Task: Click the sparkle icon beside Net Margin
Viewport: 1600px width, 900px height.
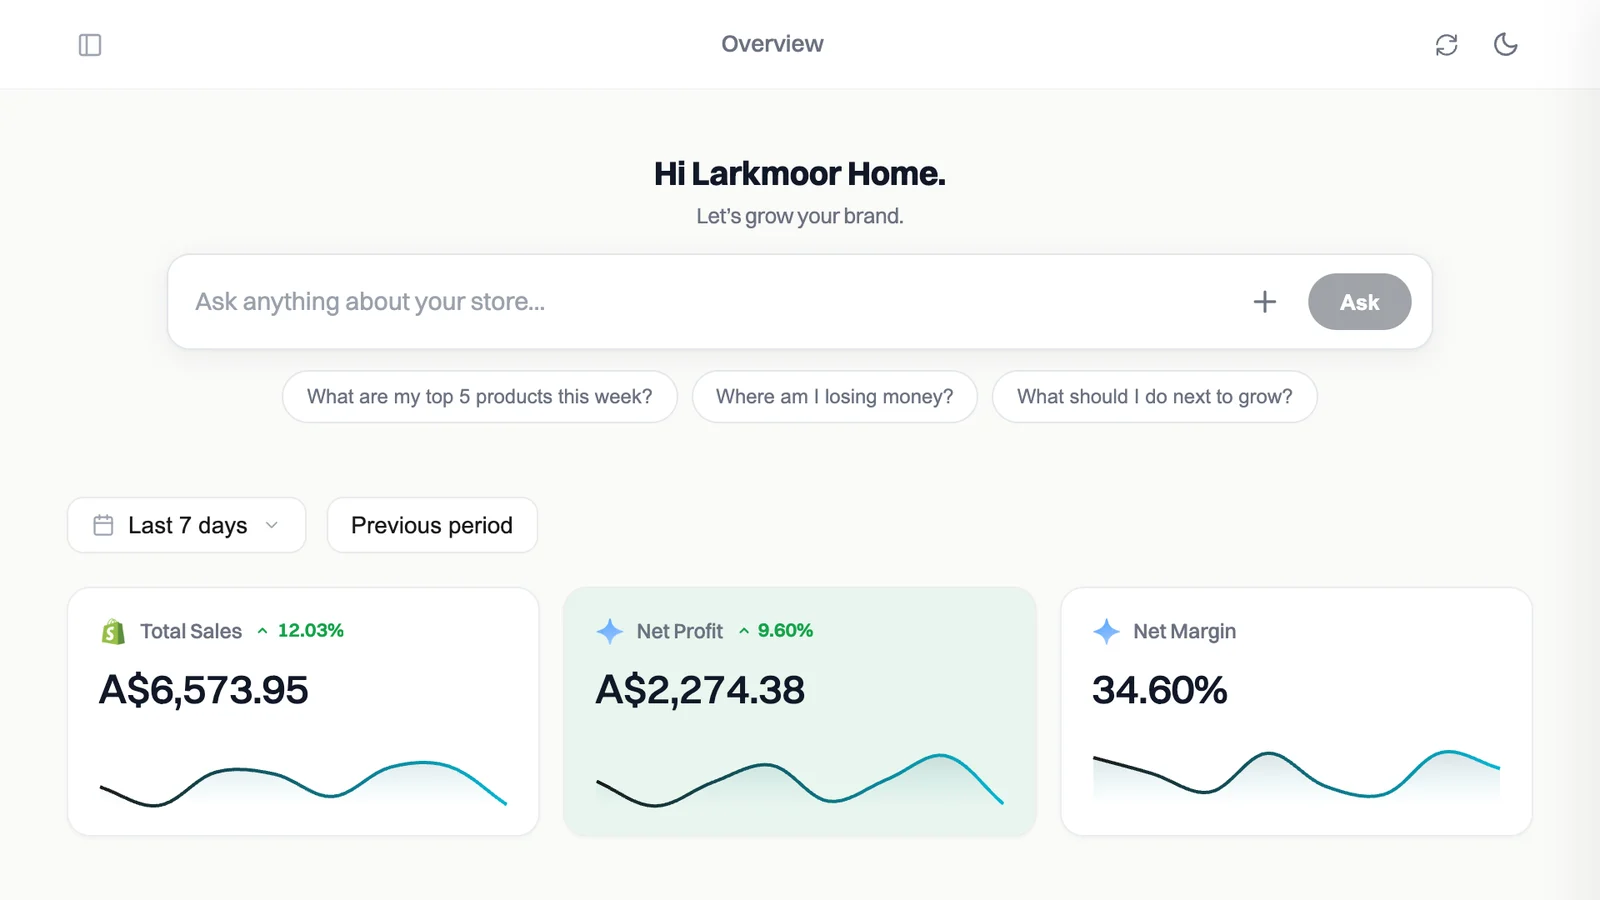Action: (1106, 631)
